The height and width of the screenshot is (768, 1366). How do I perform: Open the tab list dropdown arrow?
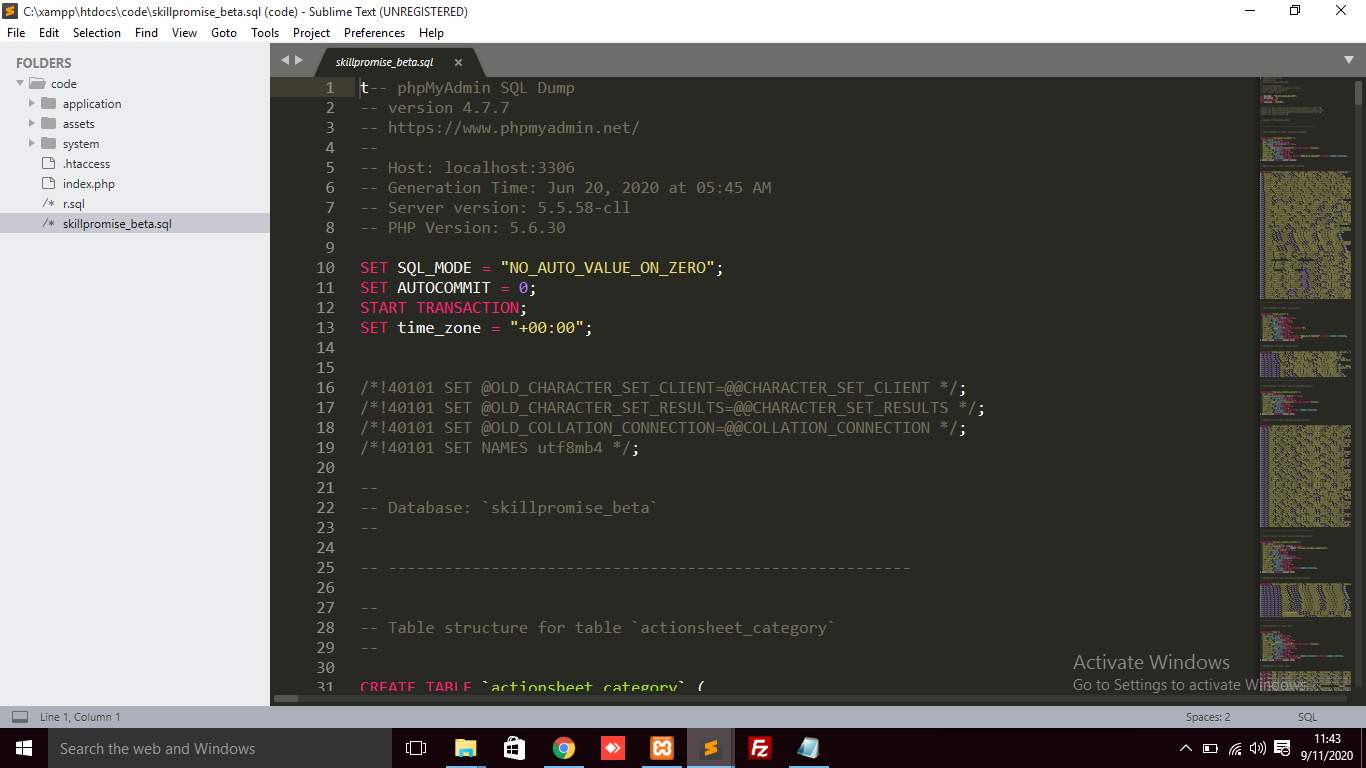click(x=1348, y=60)
